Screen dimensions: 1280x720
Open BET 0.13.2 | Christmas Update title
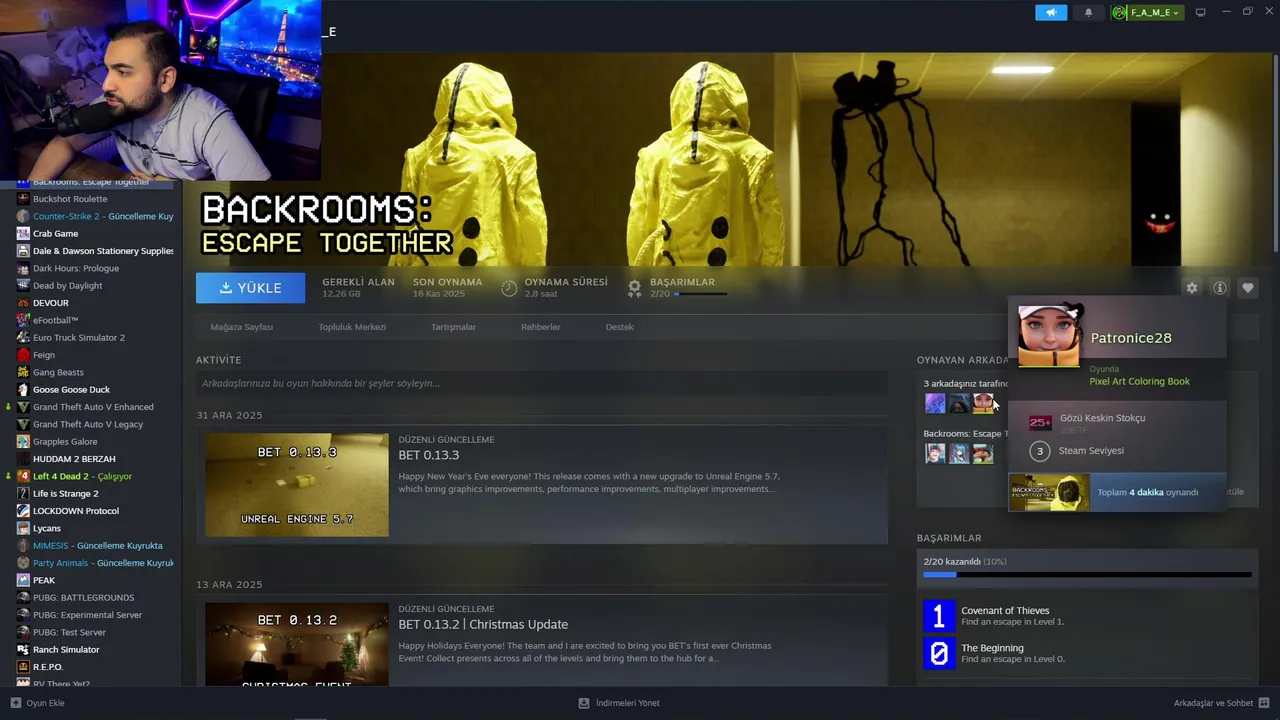[483, 624]
